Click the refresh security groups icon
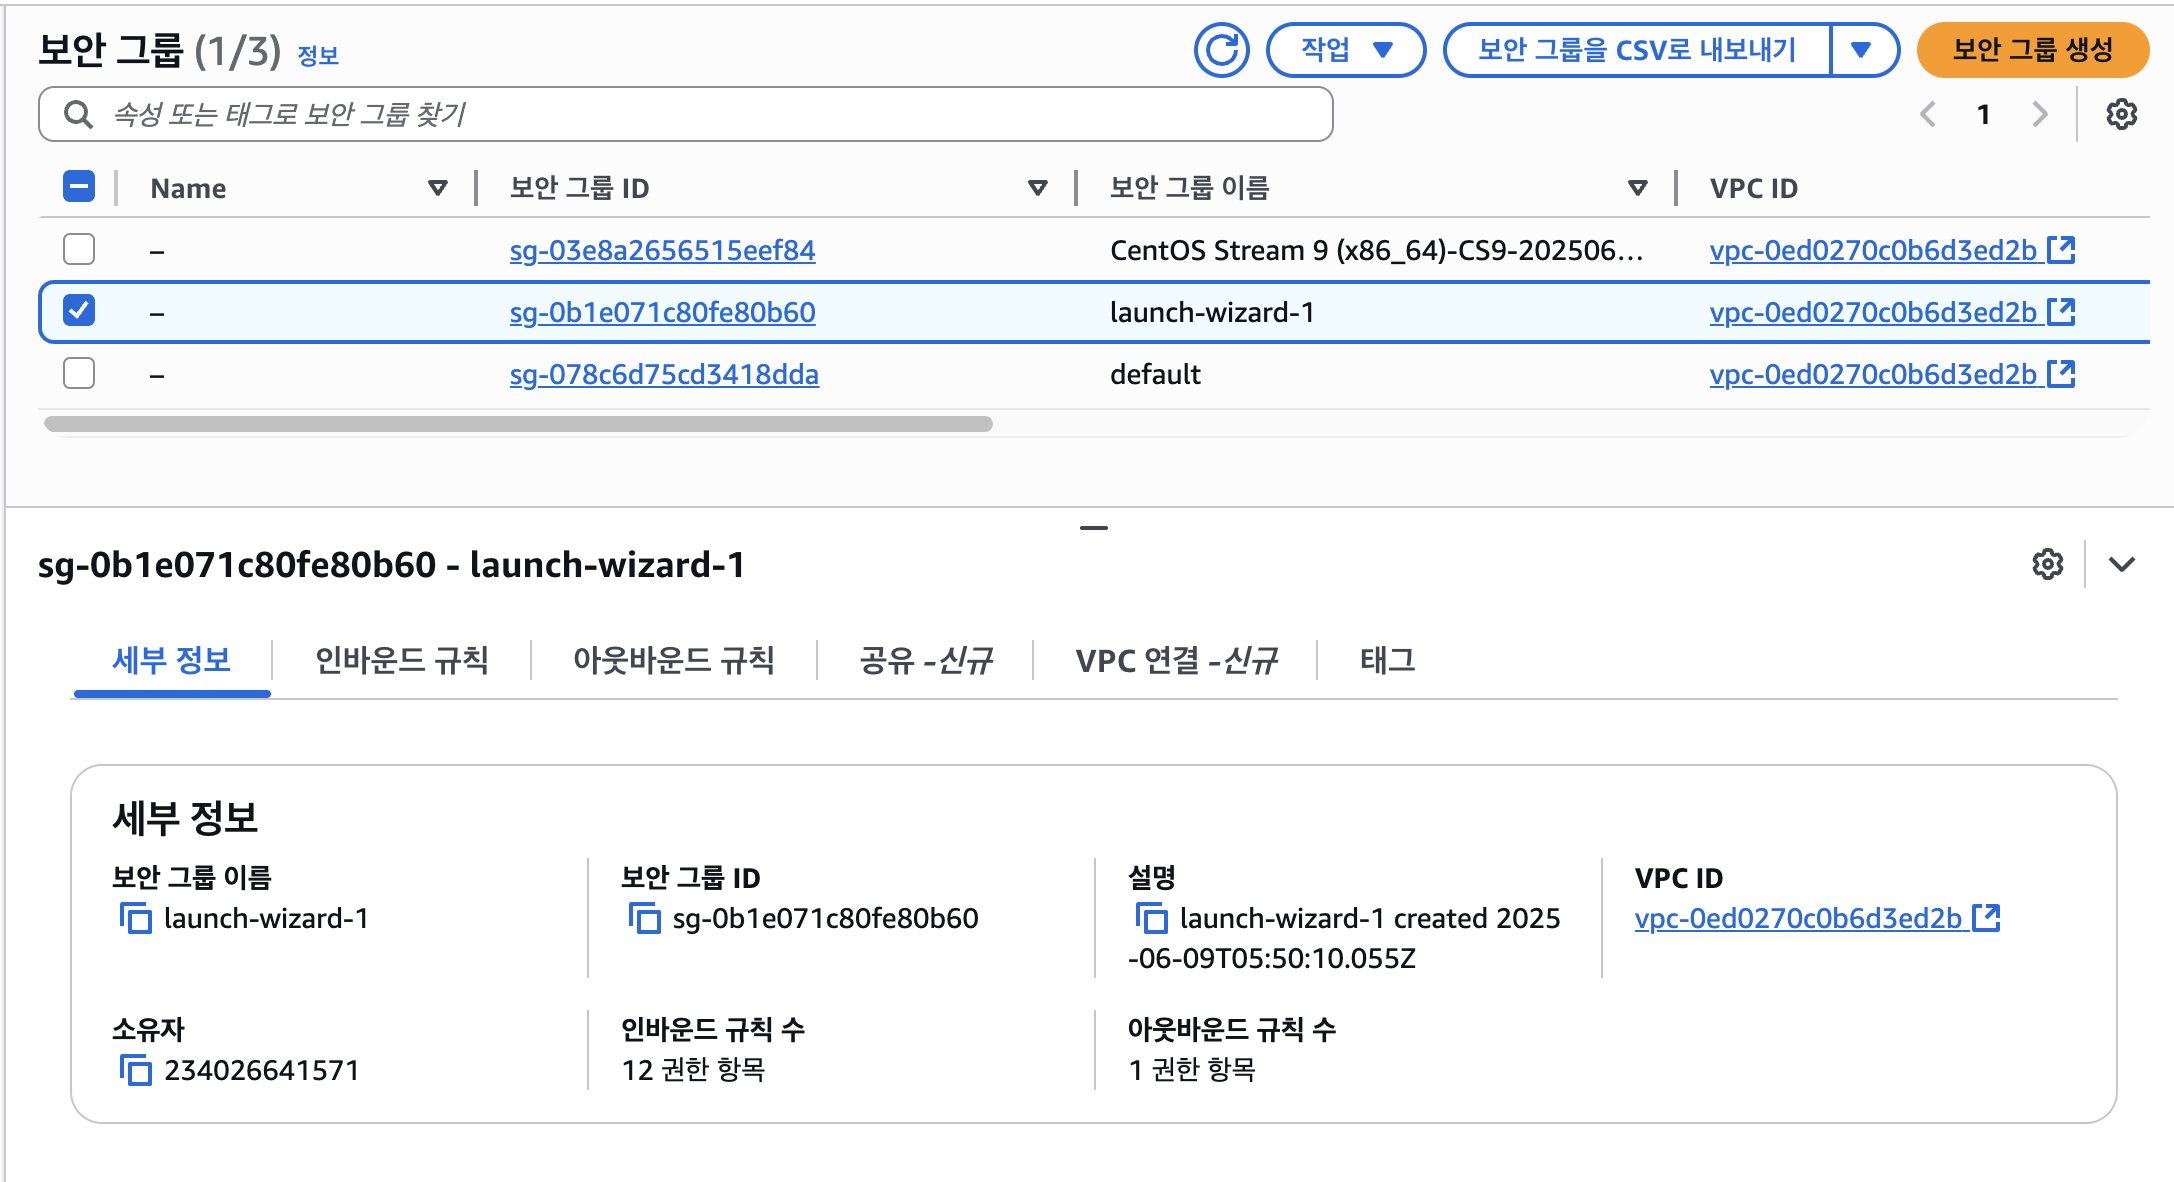Image resolution: width=2174 pixels, height=1182 pixels. (x=1221, y=50)
